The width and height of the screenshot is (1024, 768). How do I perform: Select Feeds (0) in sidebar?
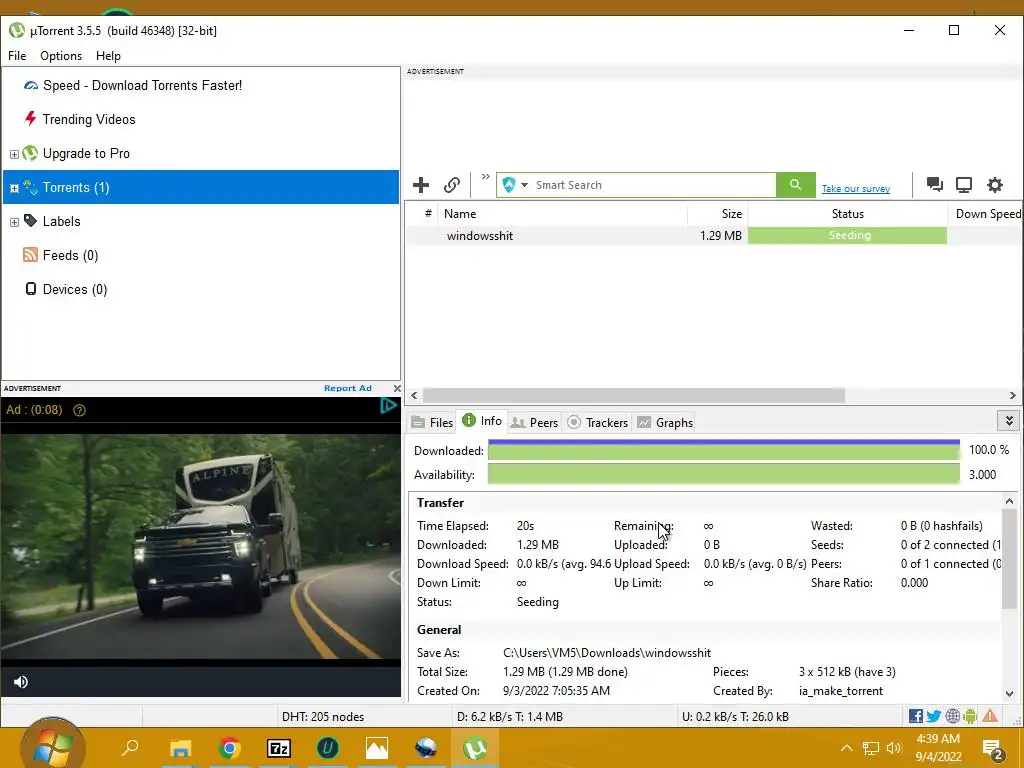(71, 255)
